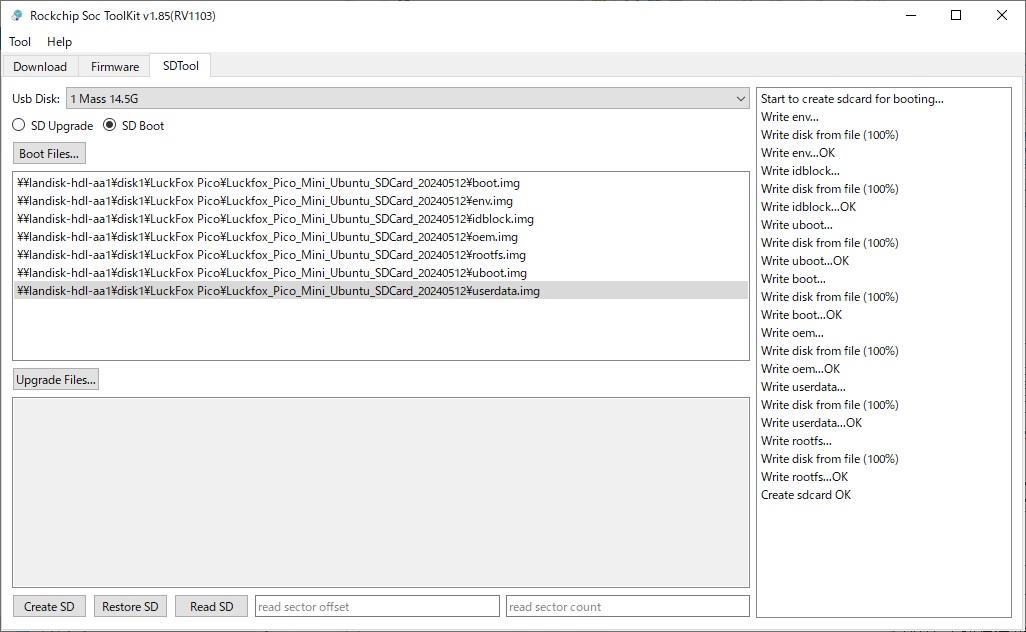Expand the Usb Disk dropdown
1026x632 pixels.
pos(407,99)
